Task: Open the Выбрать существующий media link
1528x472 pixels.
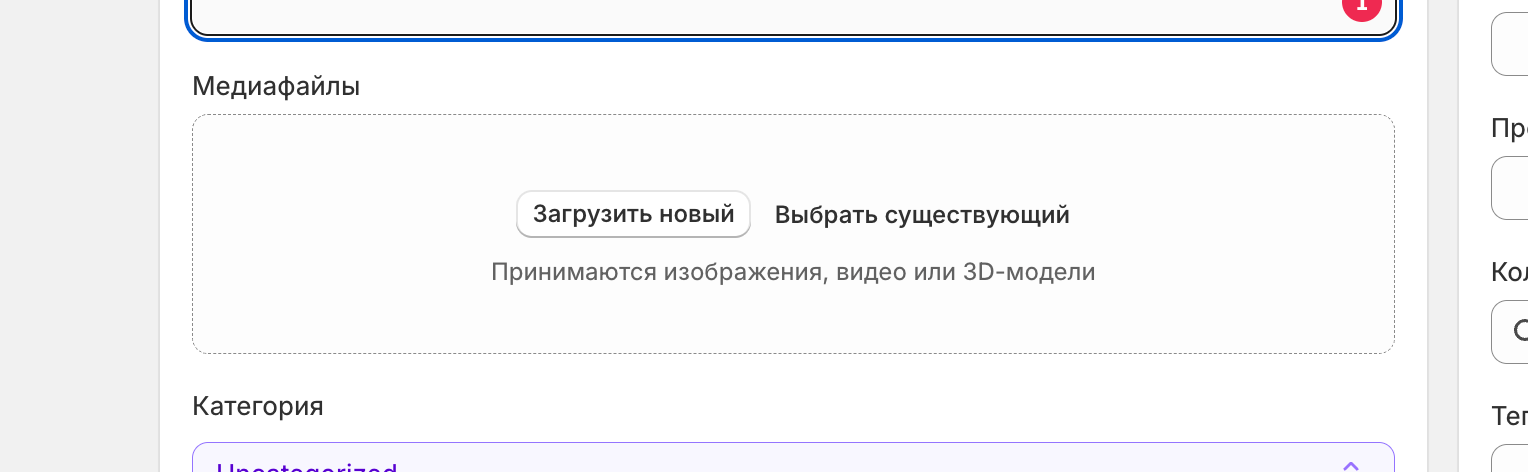Action: click(x=922, y=215)
